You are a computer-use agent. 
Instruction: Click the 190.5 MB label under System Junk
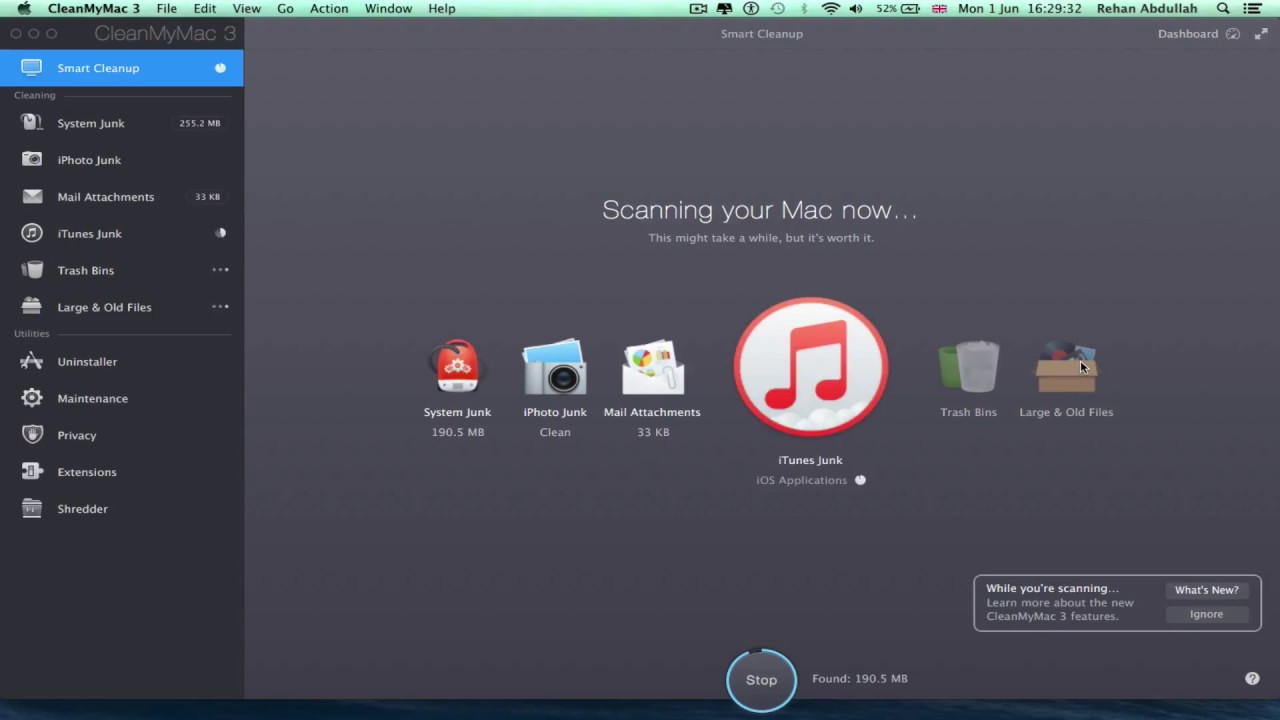[458, 432]
